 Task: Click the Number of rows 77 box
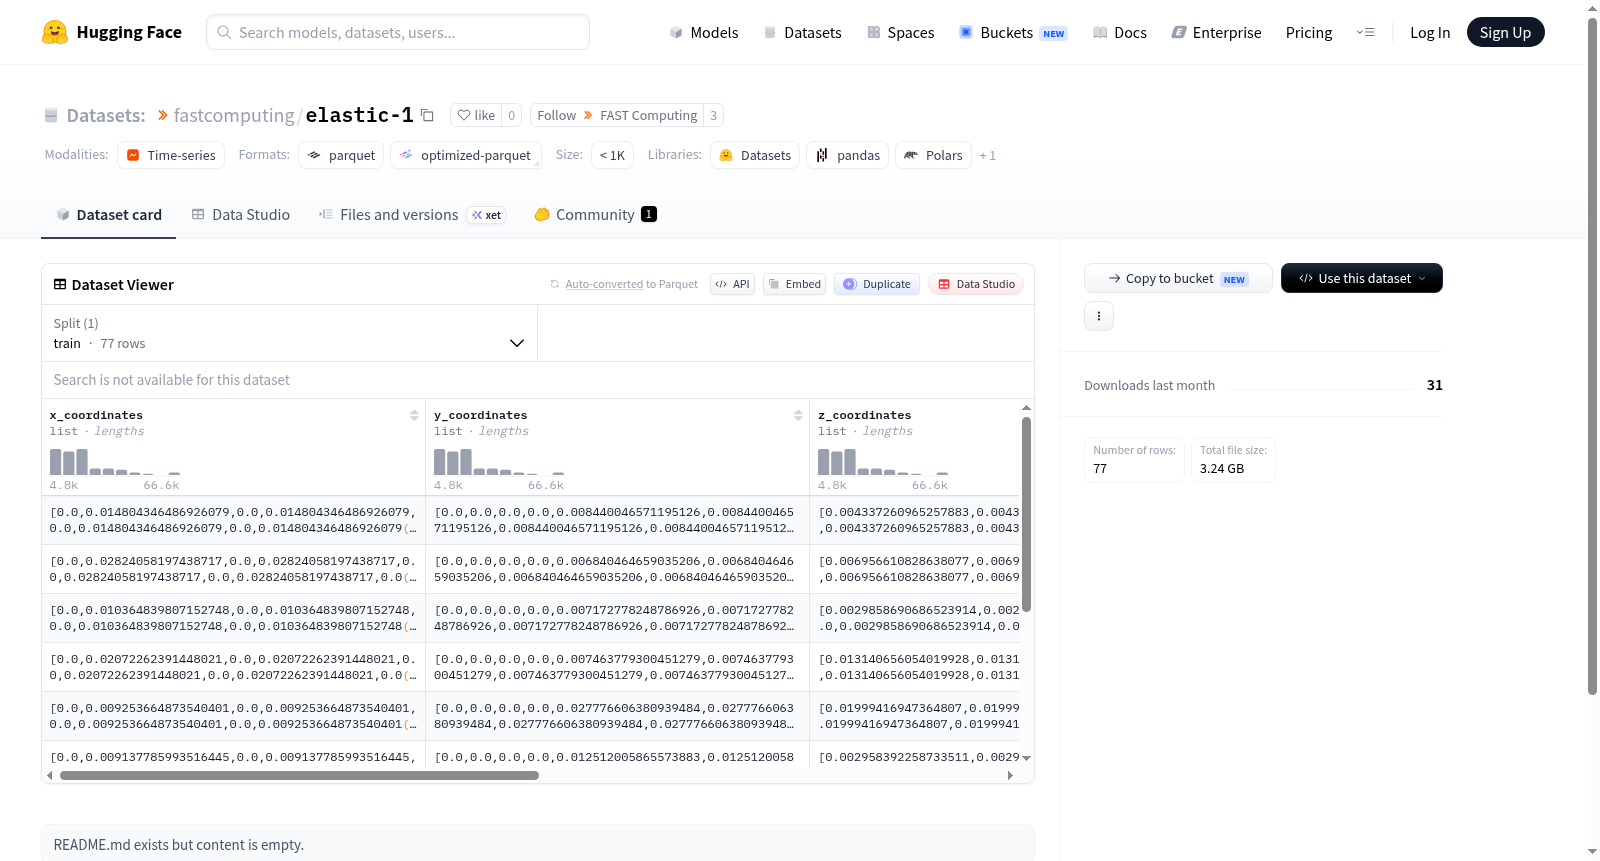1134,460
